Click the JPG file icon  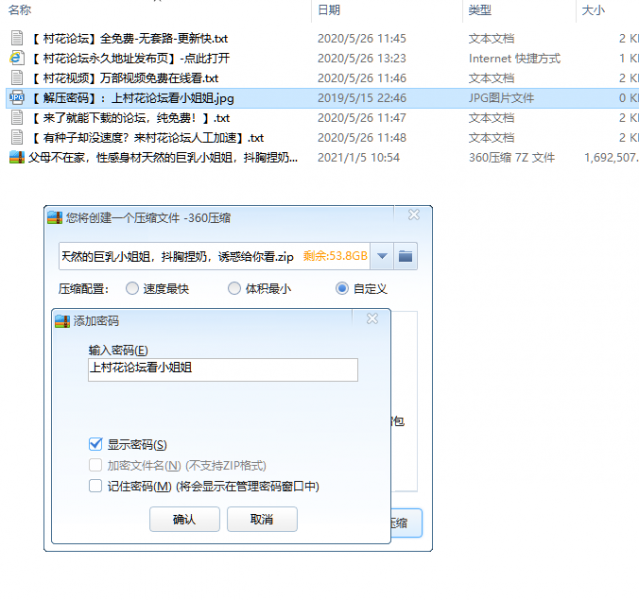pos(17,97)
